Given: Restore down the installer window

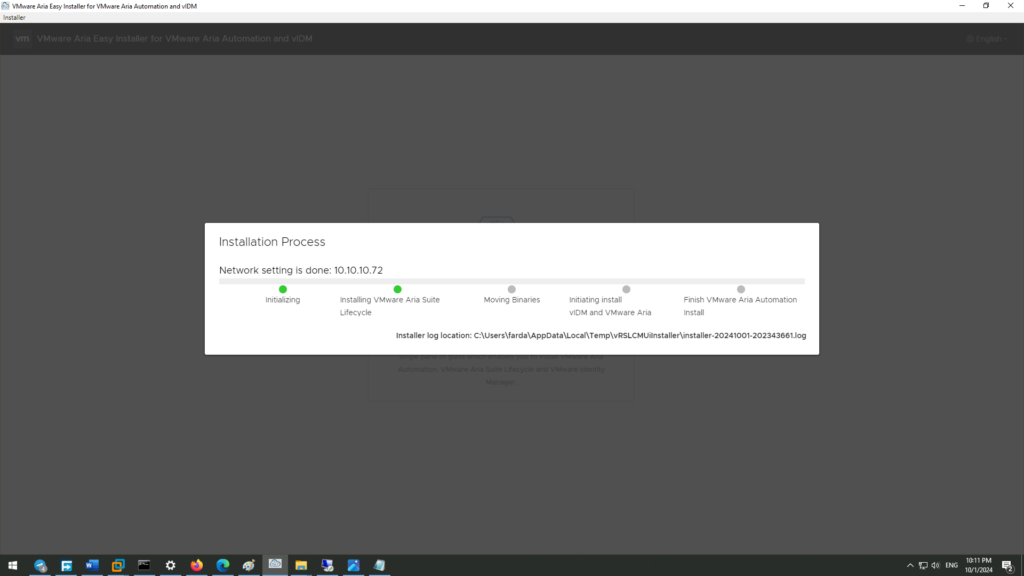Looking at the screenshot, I should pos(986,6).
